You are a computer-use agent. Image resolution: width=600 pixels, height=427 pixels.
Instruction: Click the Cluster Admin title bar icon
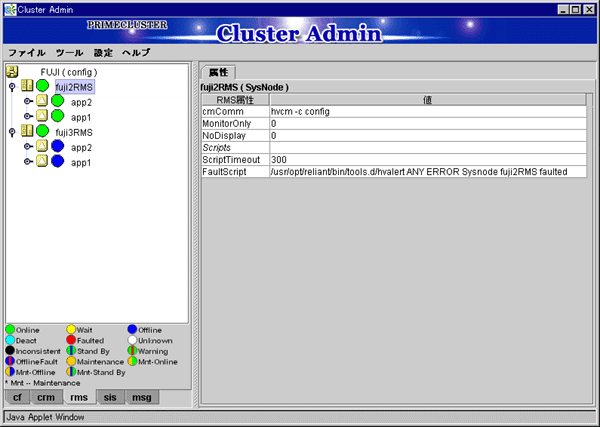coord(10,10)
